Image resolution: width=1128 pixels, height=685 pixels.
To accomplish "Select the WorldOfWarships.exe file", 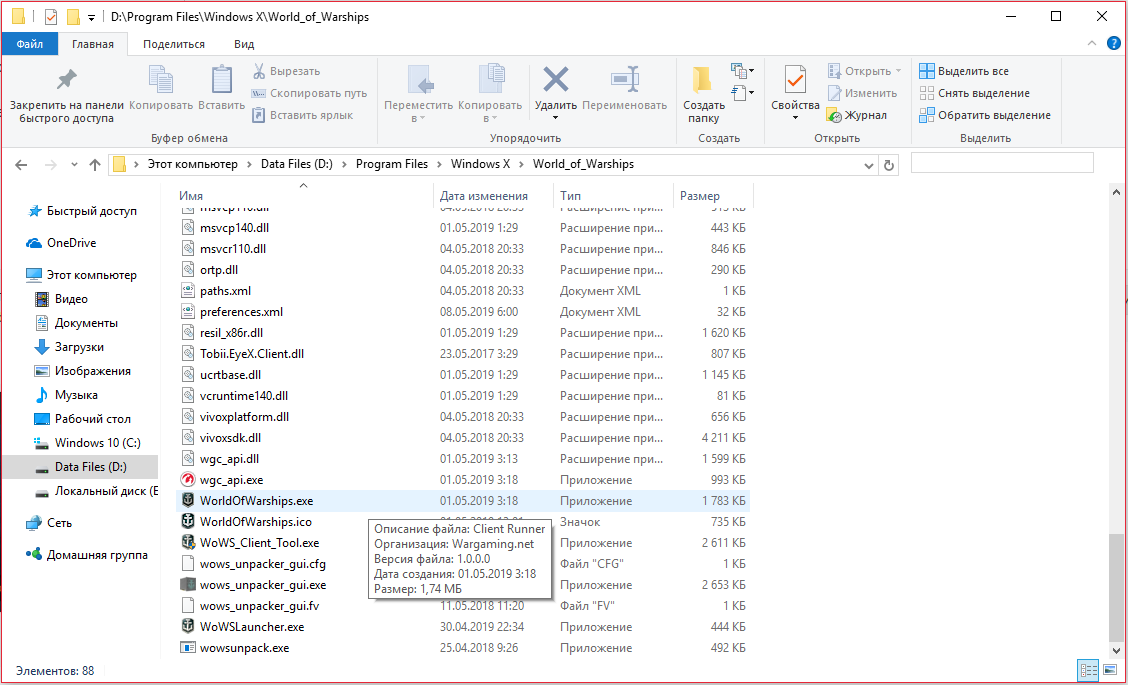I will click(463, 501).
